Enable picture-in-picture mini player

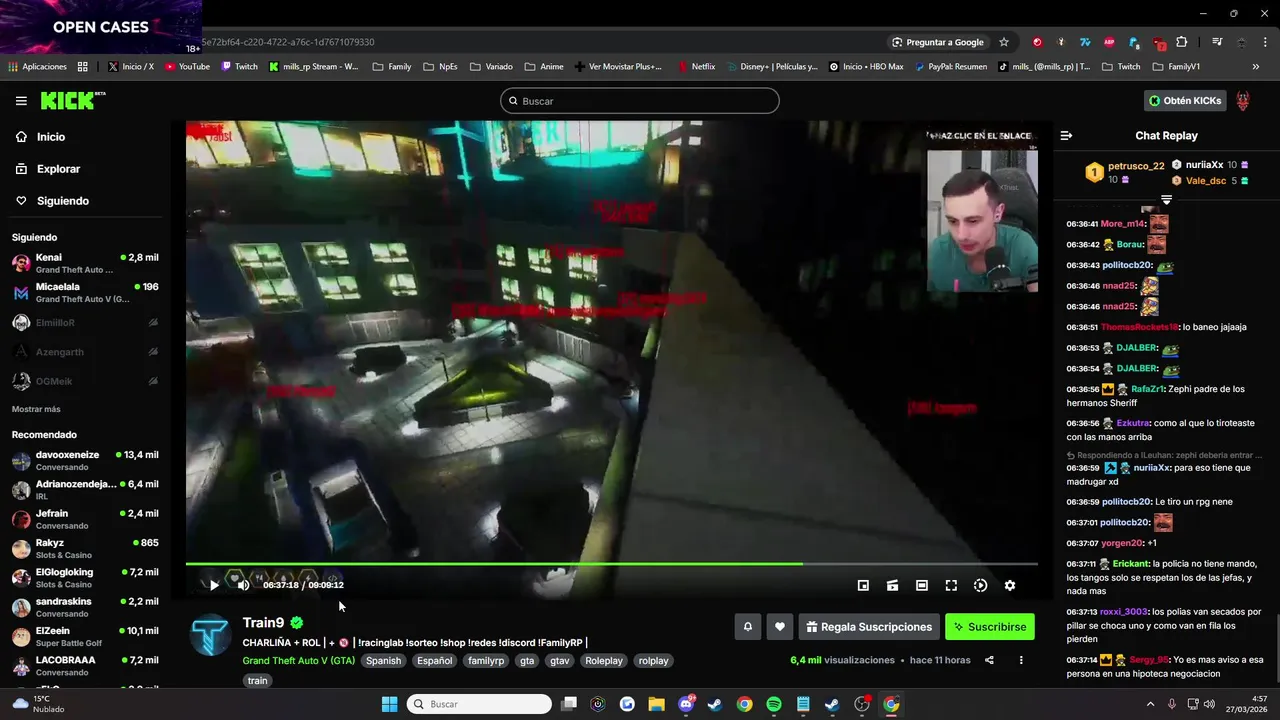pos(863,585)
